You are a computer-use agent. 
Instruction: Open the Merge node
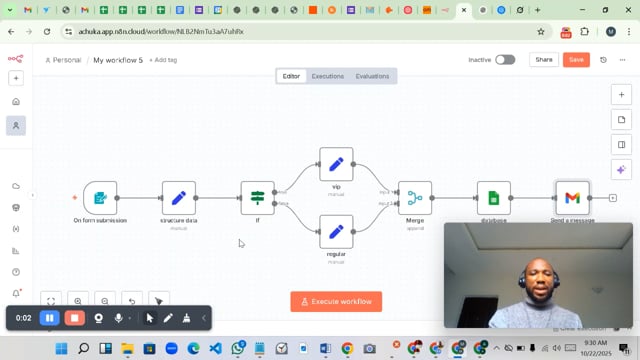[415, 198]
